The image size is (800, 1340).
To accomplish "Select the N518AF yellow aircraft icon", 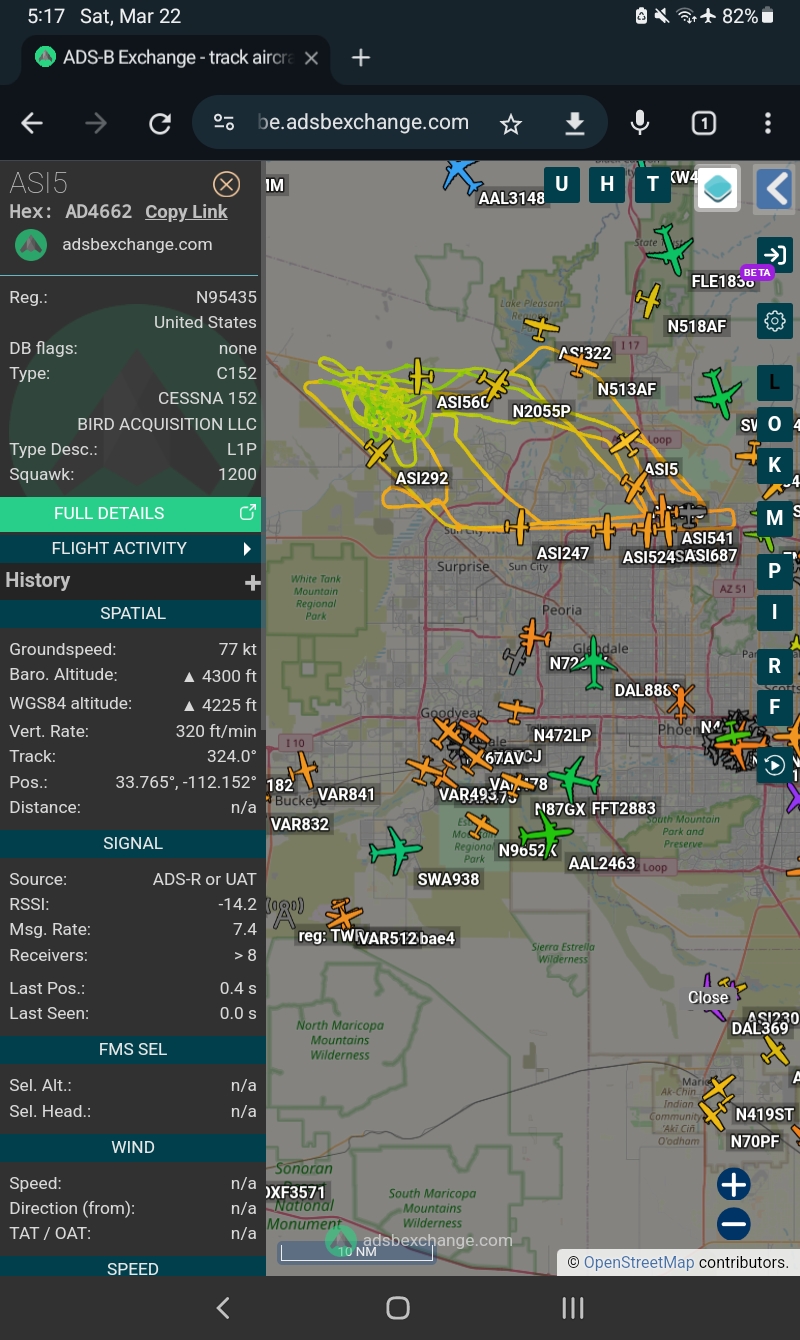I will (x=650, y=300).
